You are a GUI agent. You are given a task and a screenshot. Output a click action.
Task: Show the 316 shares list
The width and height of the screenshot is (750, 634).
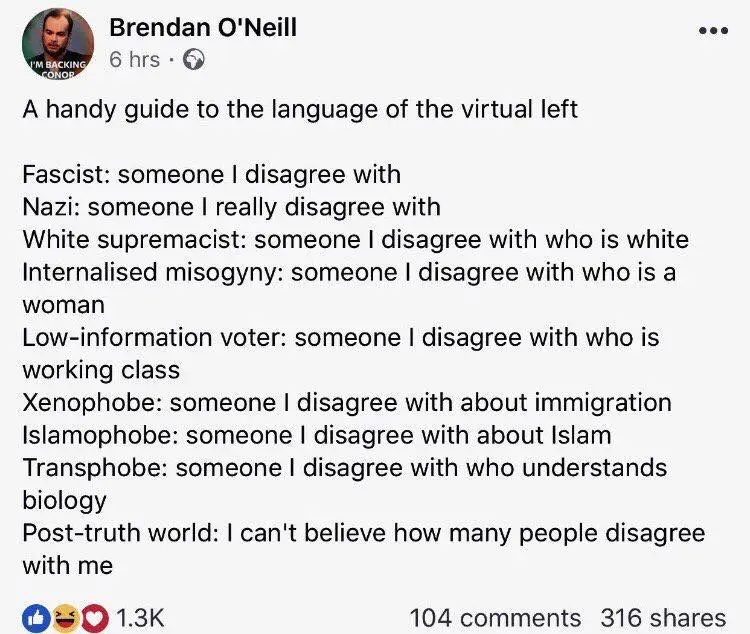(x=663, y=617)
